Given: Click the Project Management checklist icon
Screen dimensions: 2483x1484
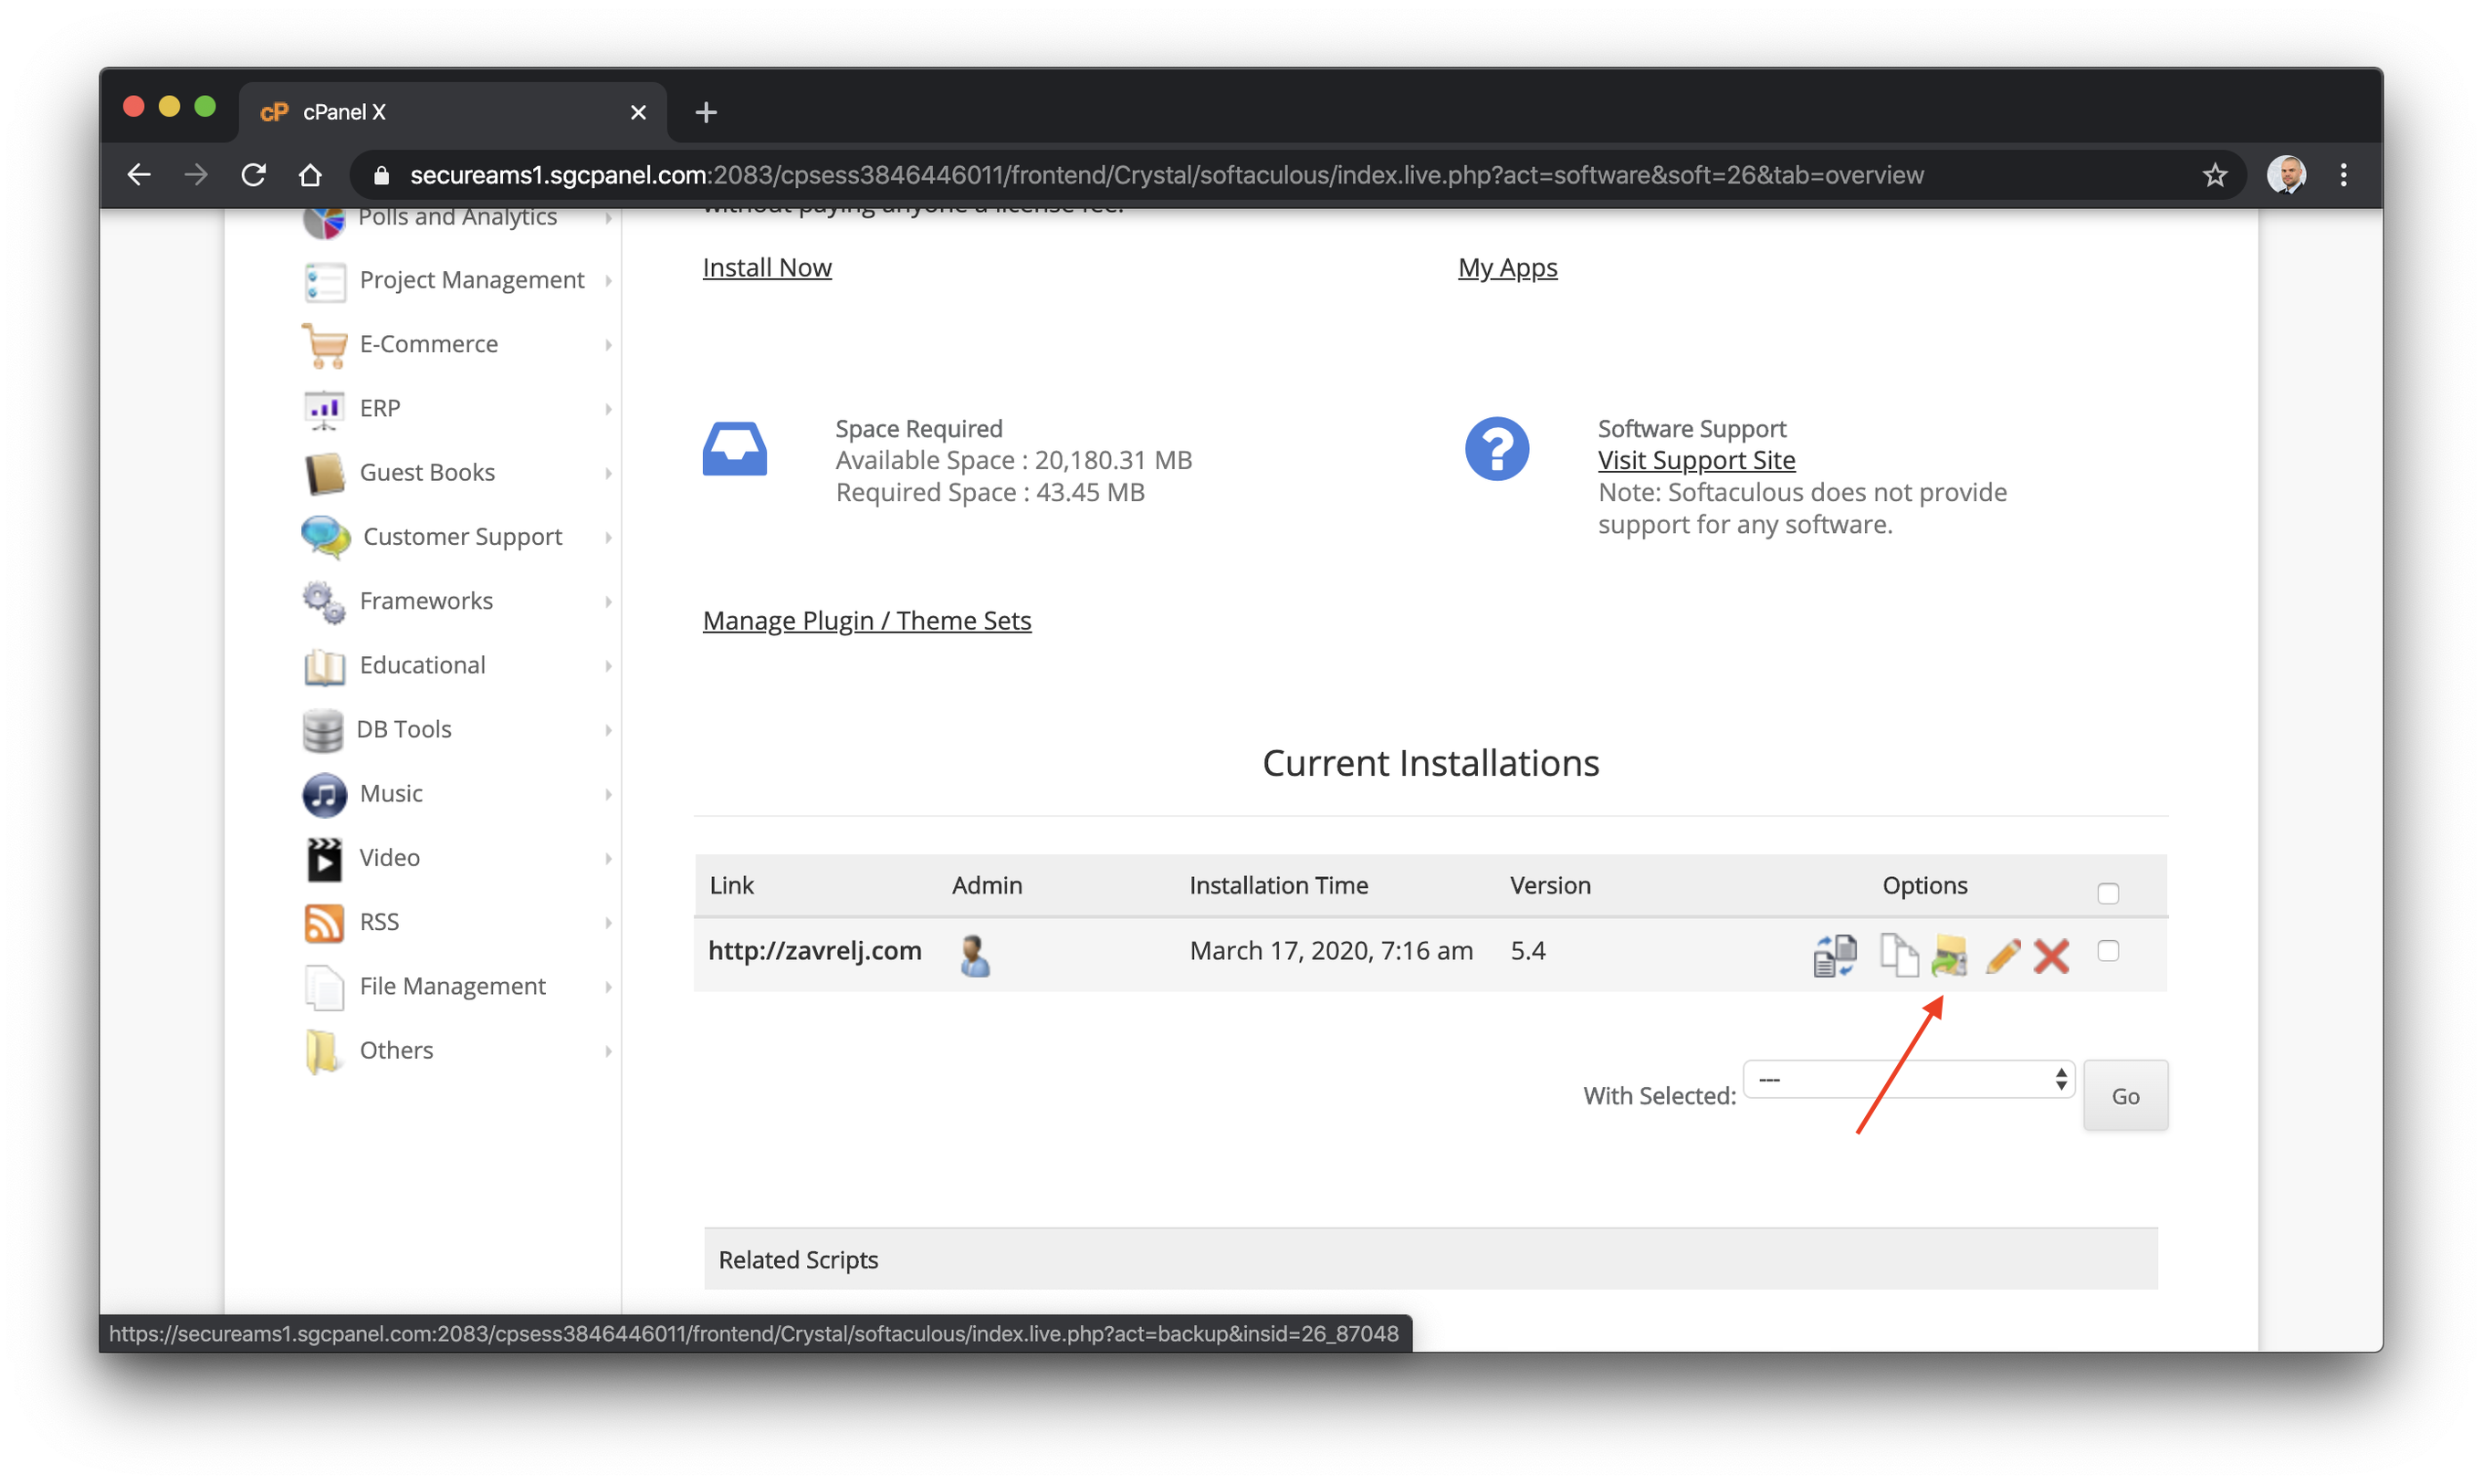Looking at the screenshot, I should click(x=324, y=281).
